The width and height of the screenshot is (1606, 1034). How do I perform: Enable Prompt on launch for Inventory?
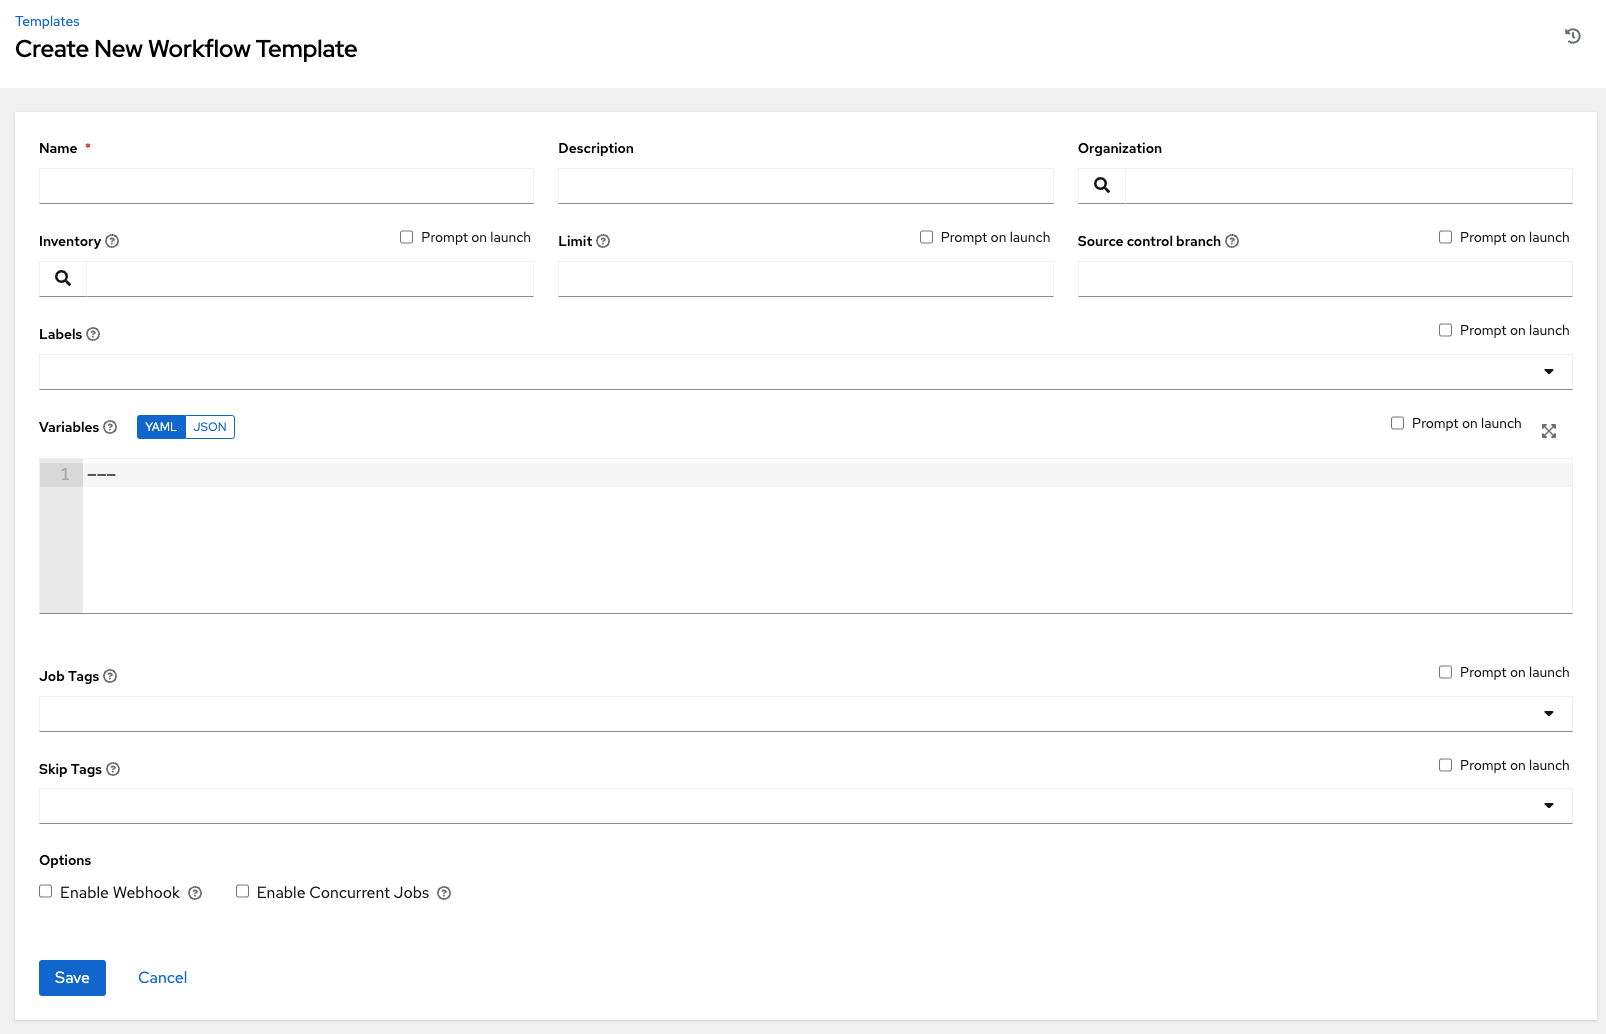pyautogui.click(x=407, y=236)
